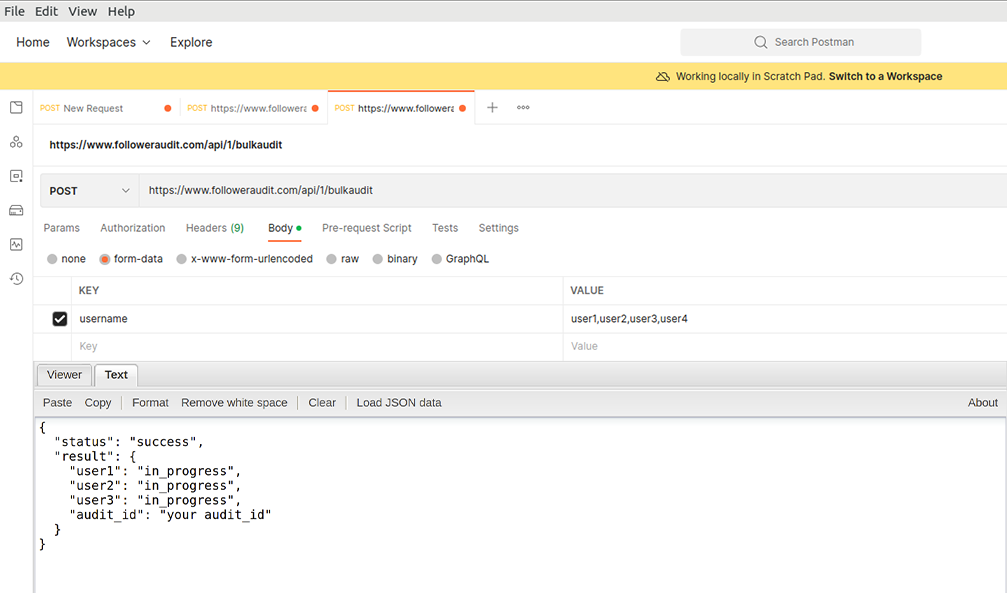Click Format in the JSON toolbar
The width and height of the screenshot is (1007, 593).
click(150, 403)
